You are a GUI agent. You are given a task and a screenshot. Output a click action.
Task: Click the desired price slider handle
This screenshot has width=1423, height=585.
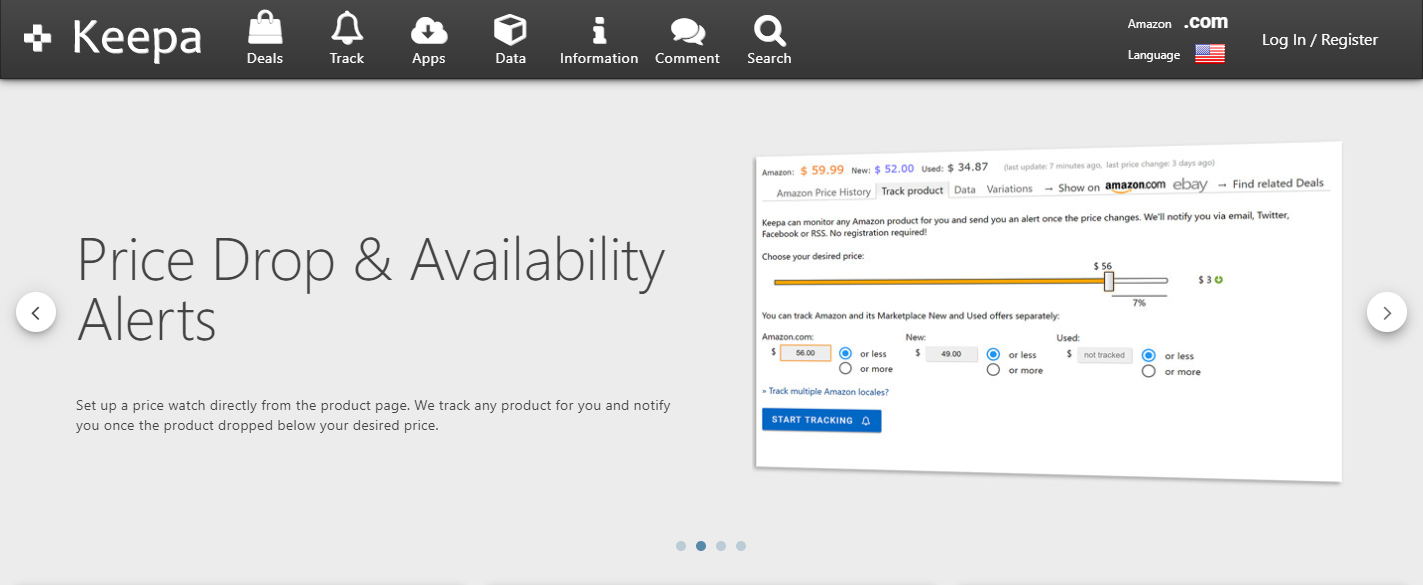pyautogui.click(x=1108, y=282)
